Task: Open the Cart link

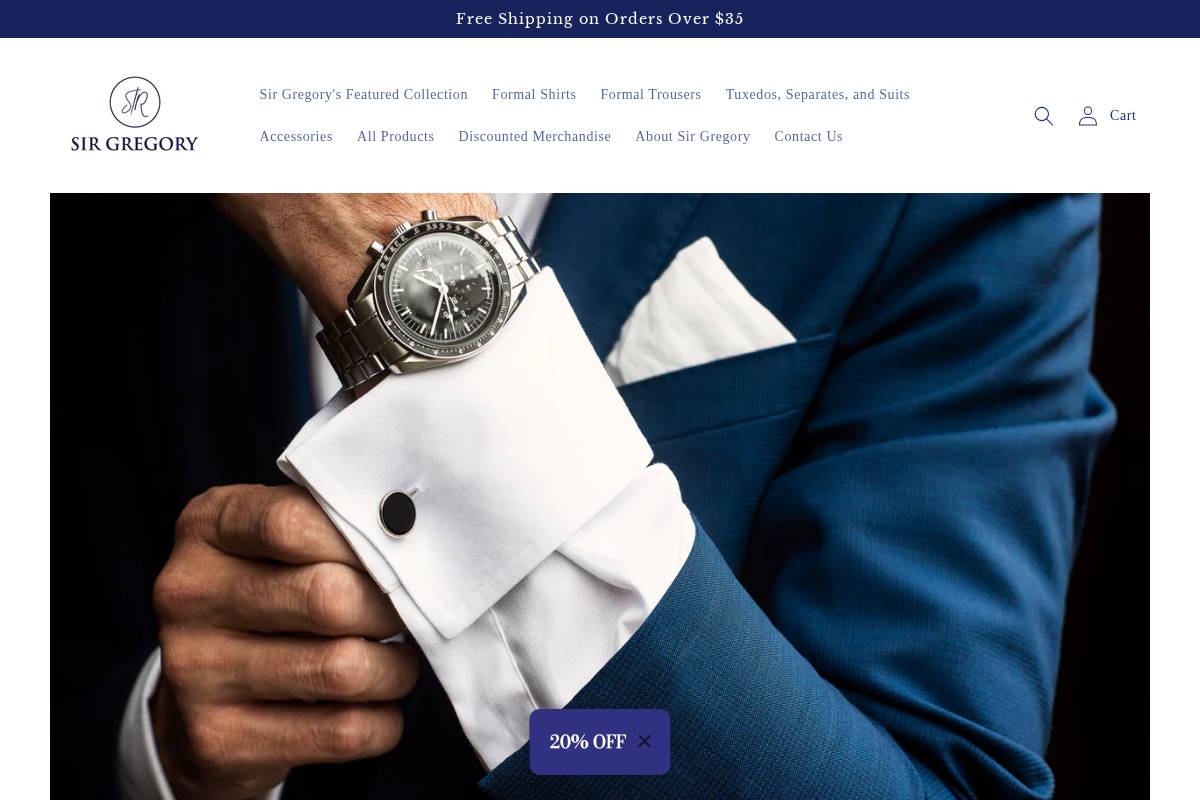Action: click(x=1122, y=116)
